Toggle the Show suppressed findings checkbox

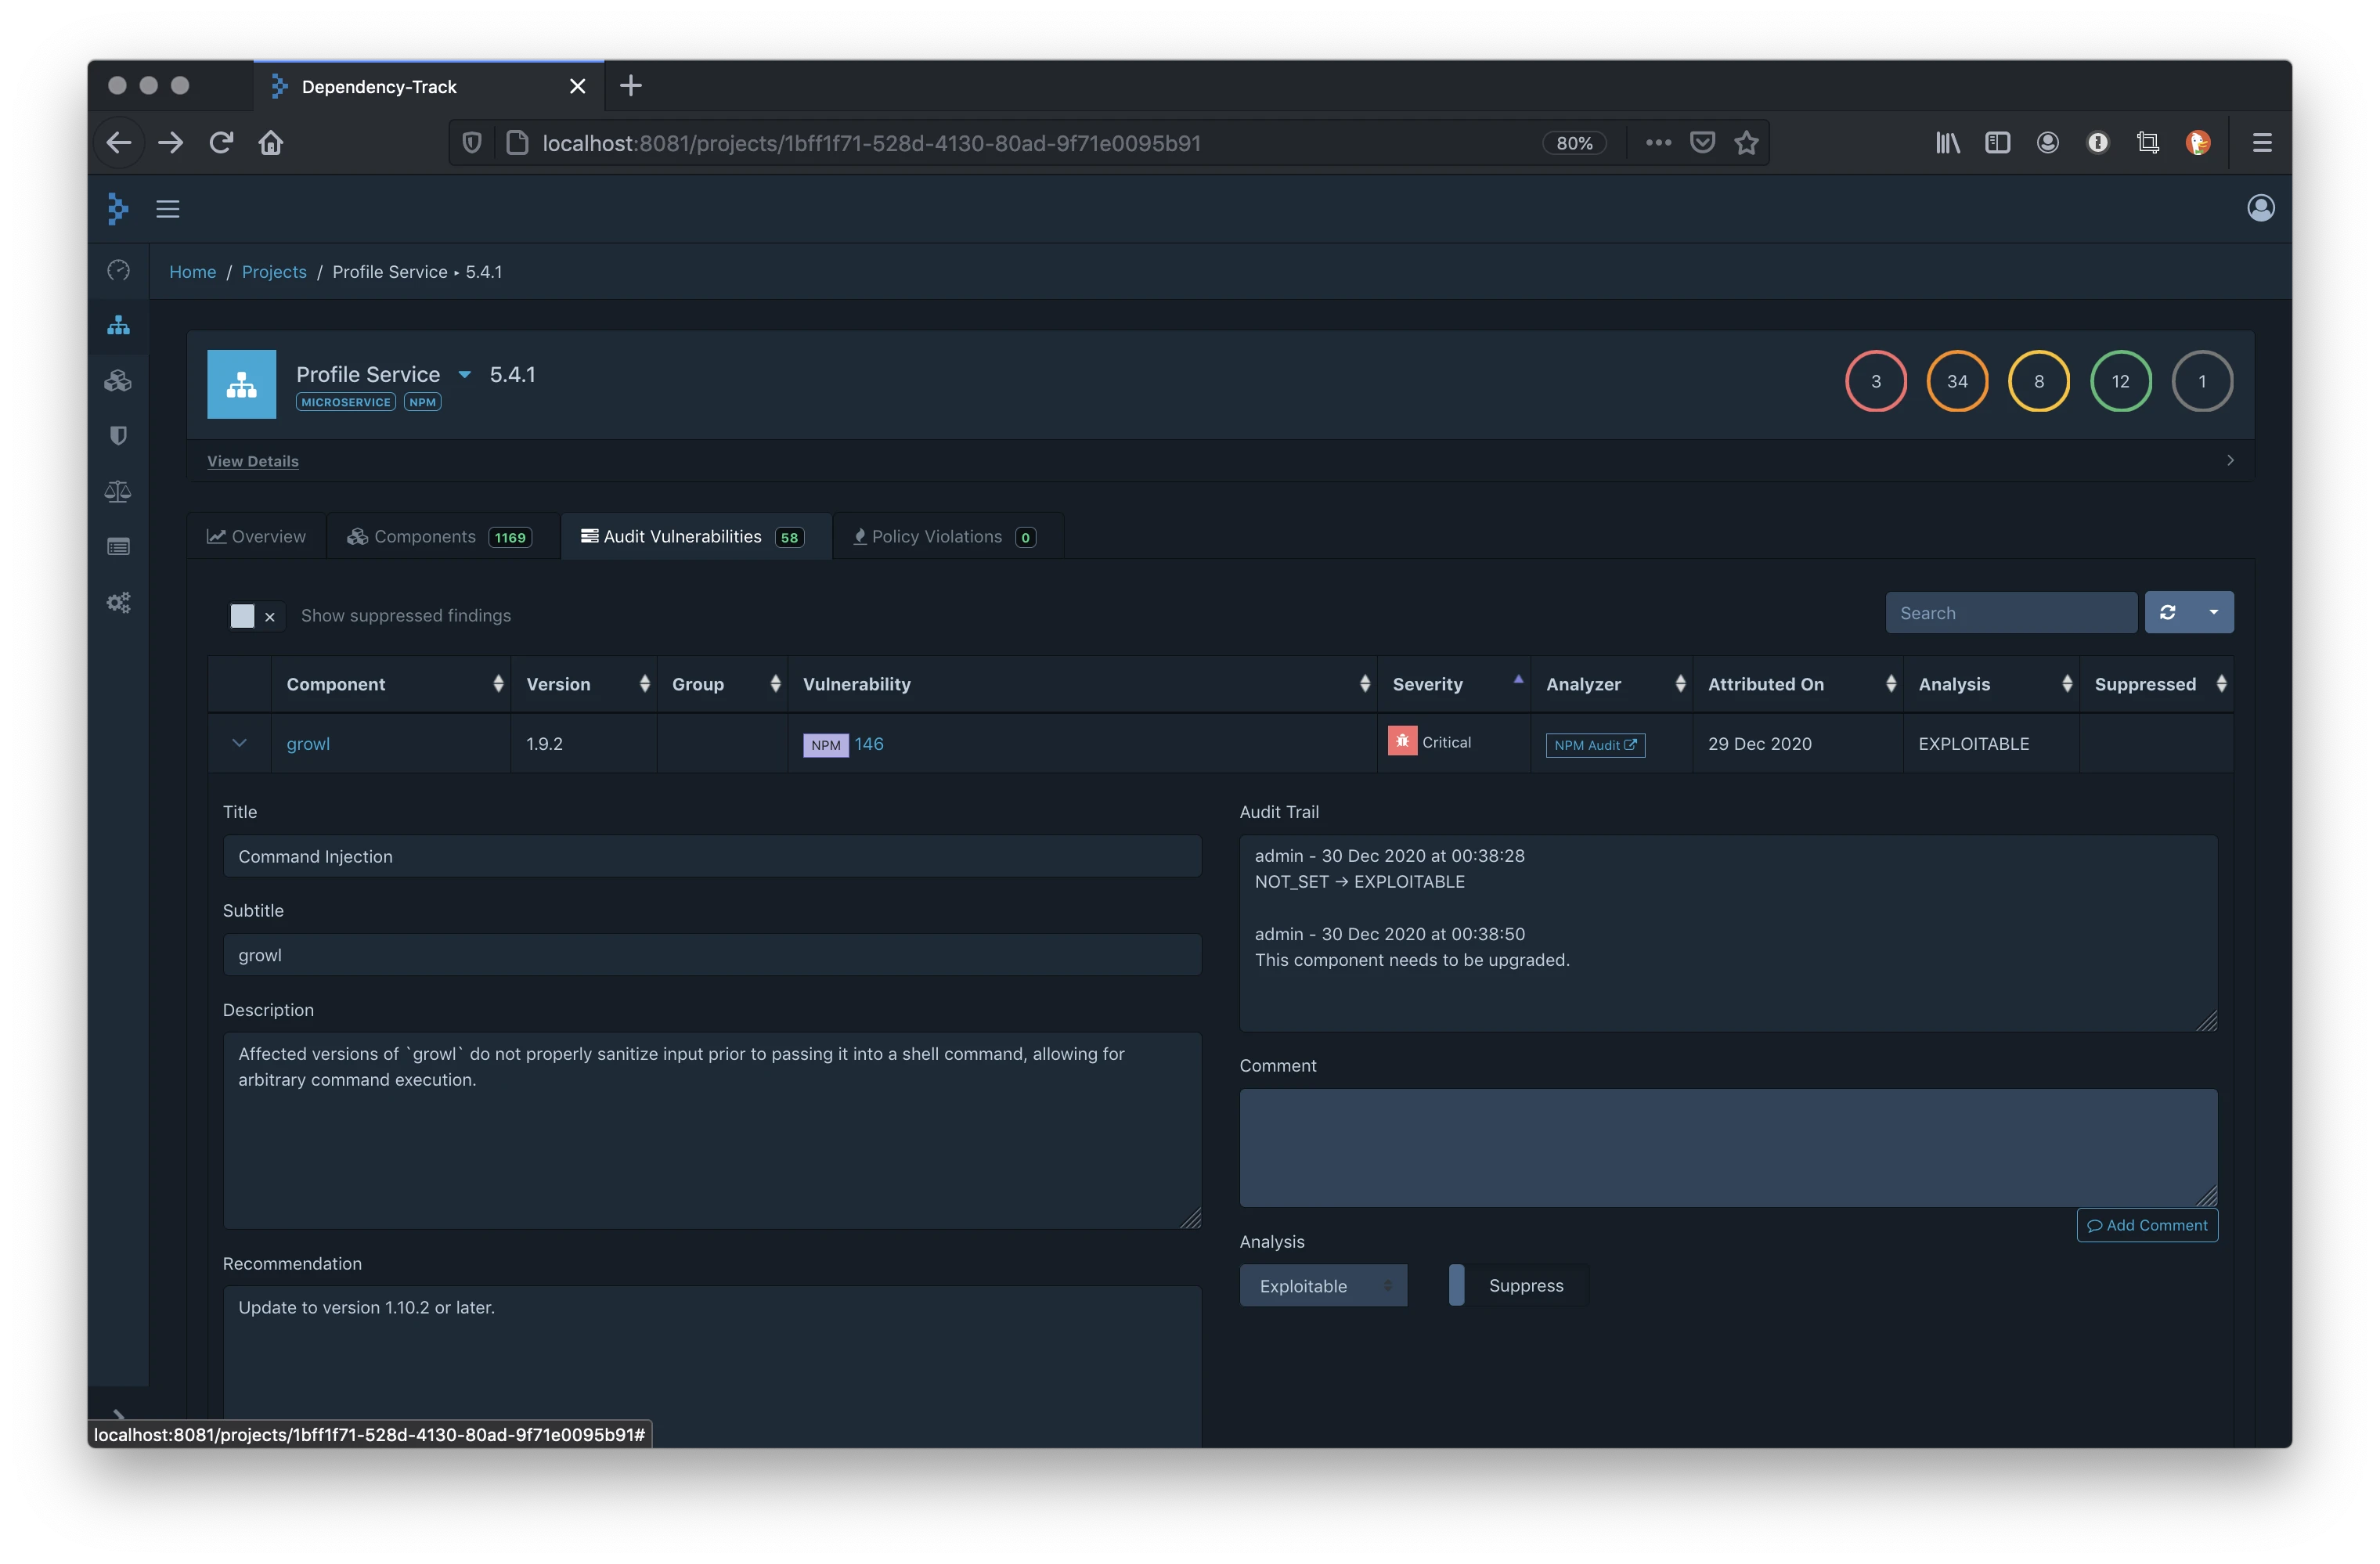click(243, 616)
